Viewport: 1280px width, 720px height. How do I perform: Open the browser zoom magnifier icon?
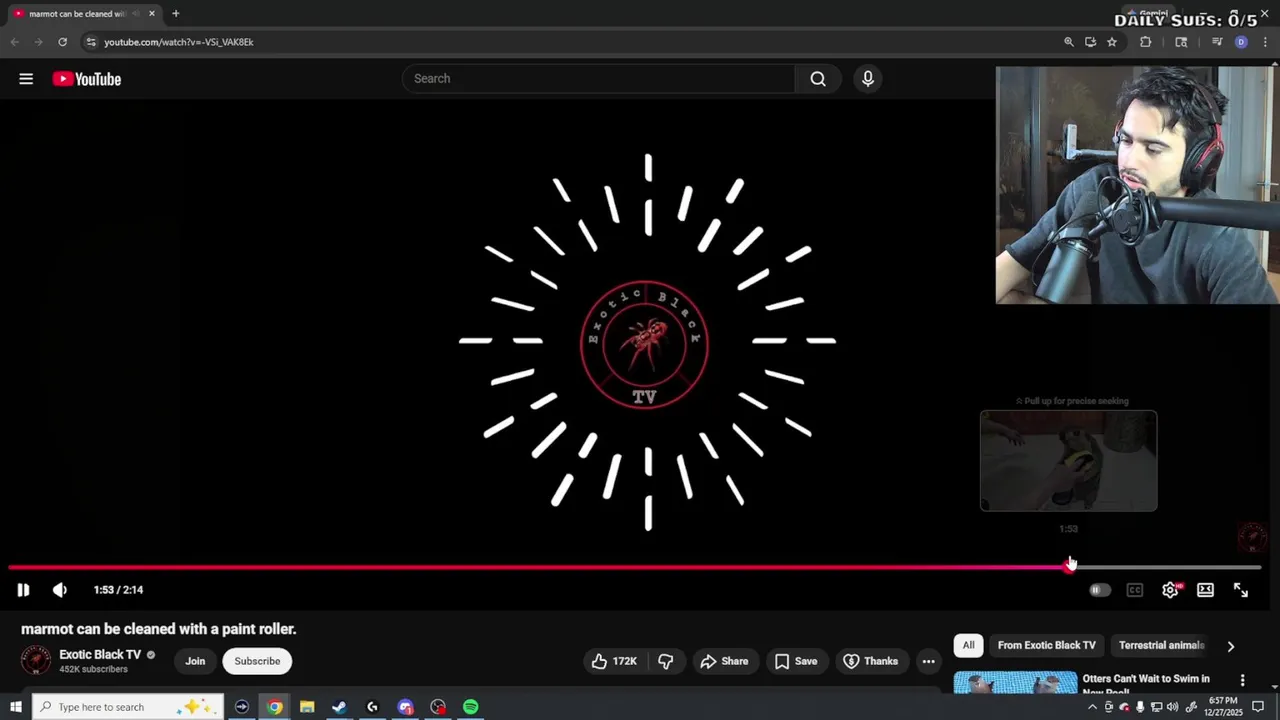[x=1069, y=42]
